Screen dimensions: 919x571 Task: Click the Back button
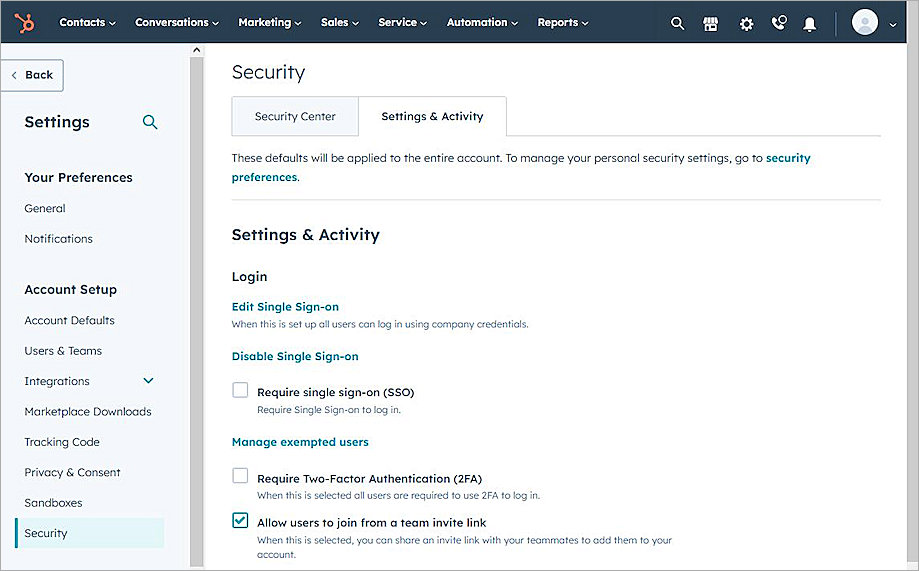click(33, 75)
